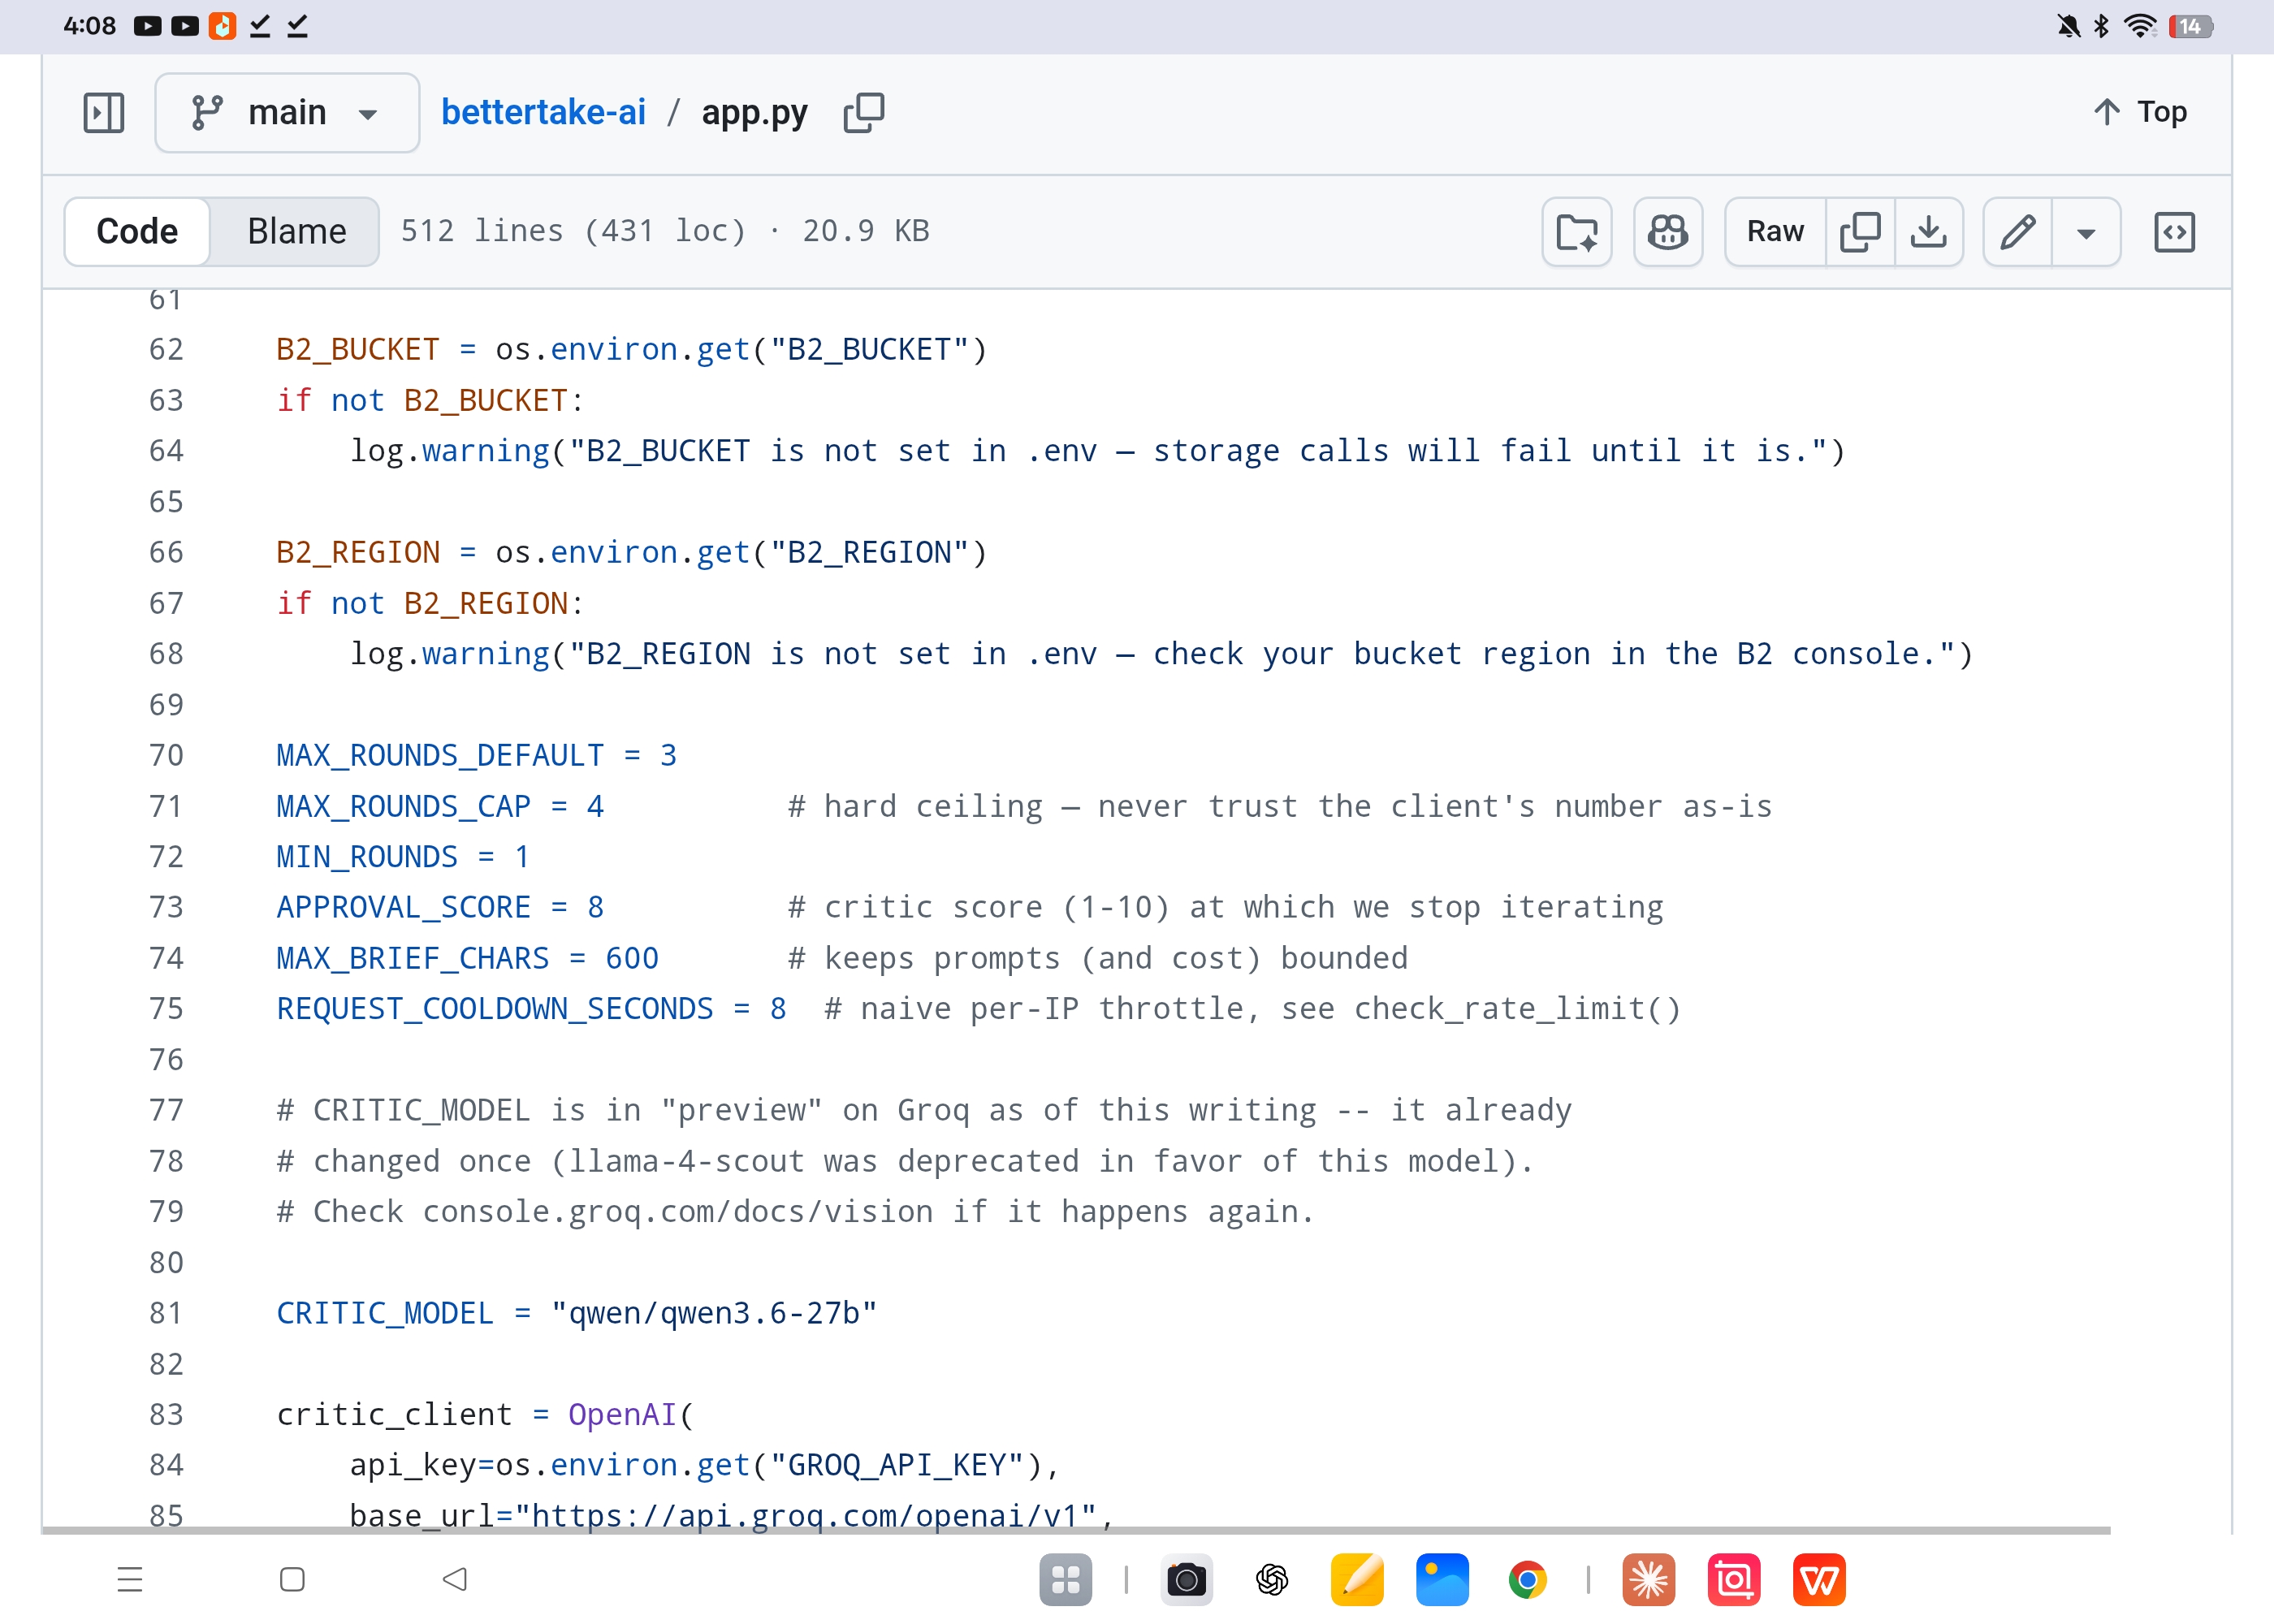
Task: Click the horizontal scrollbar under the code
Action: [1076, 1530]
